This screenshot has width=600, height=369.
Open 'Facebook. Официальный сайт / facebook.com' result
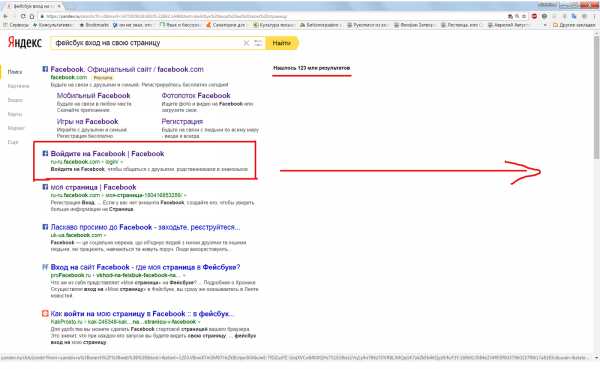tap(127, 69)
